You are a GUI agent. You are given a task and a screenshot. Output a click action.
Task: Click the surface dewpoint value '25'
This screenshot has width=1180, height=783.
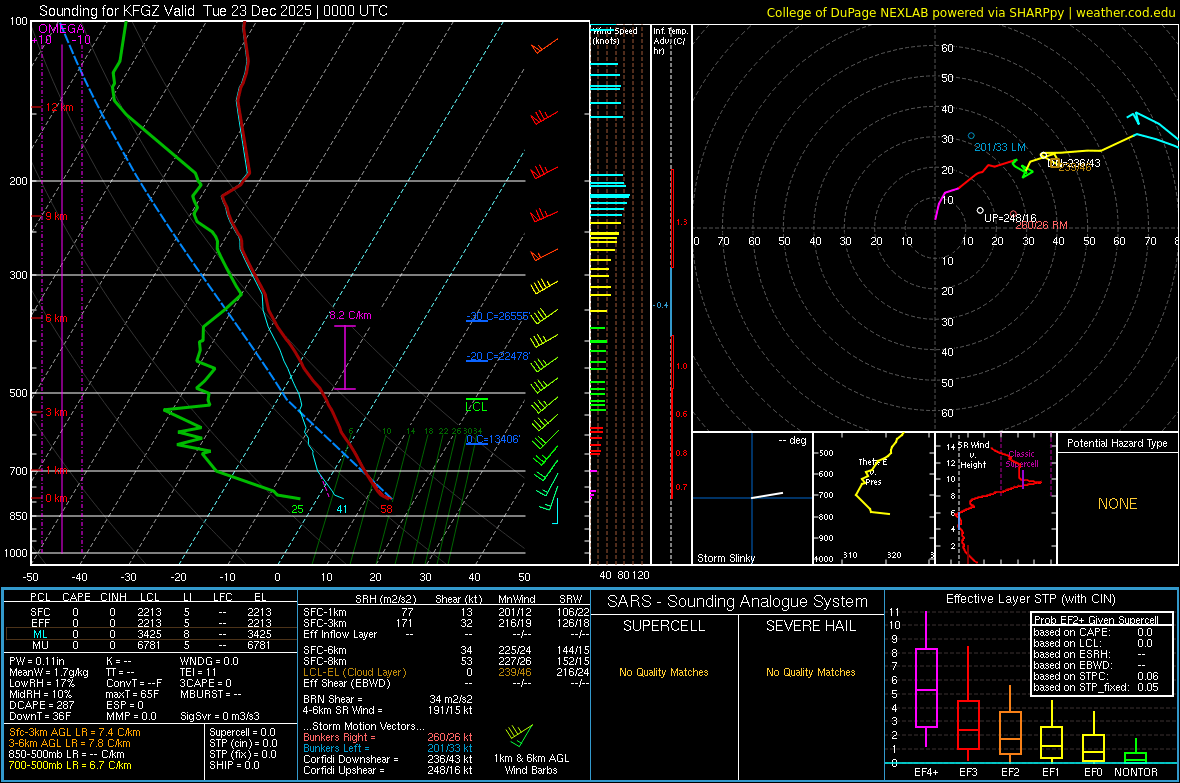(297, 509)
